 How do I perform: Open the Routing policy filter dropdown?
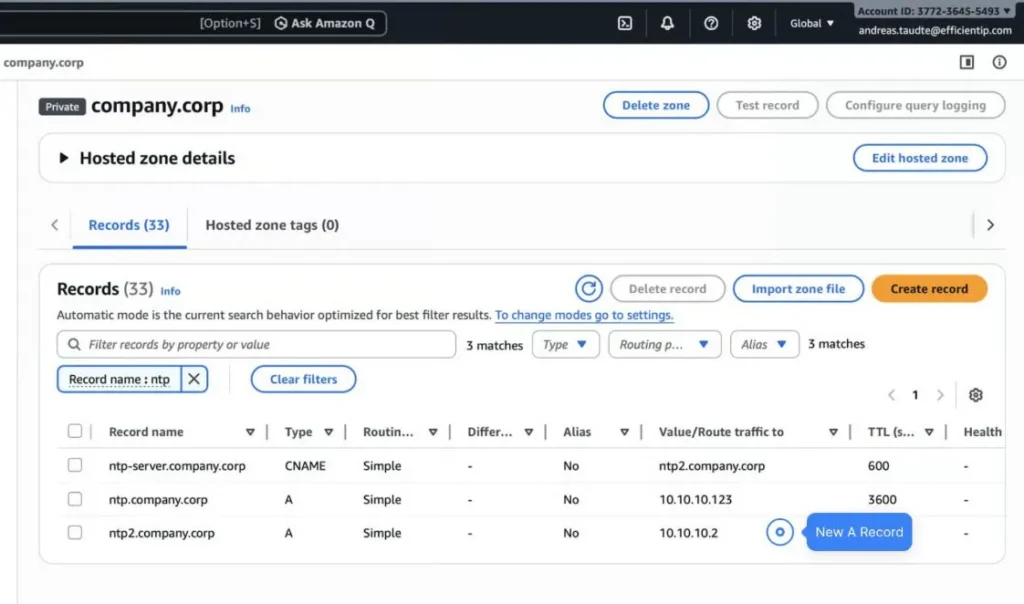tap(665, 344)
